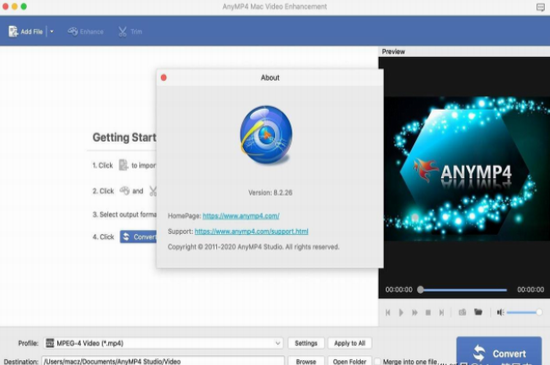The width and height of the screenshot is (550, 365).
Task: Stop playback with the stop button
Action: [x=428, y=312]
